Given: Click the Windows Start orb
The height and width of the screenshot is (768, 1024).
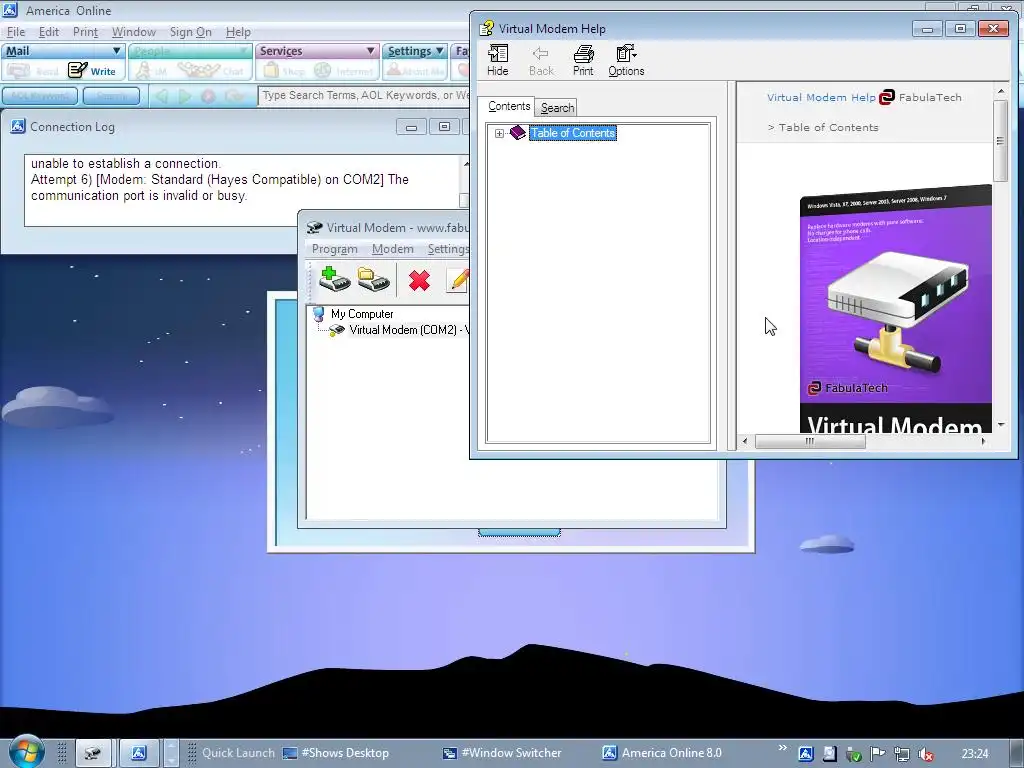Looking at the screenshot, I should [27, 752].
